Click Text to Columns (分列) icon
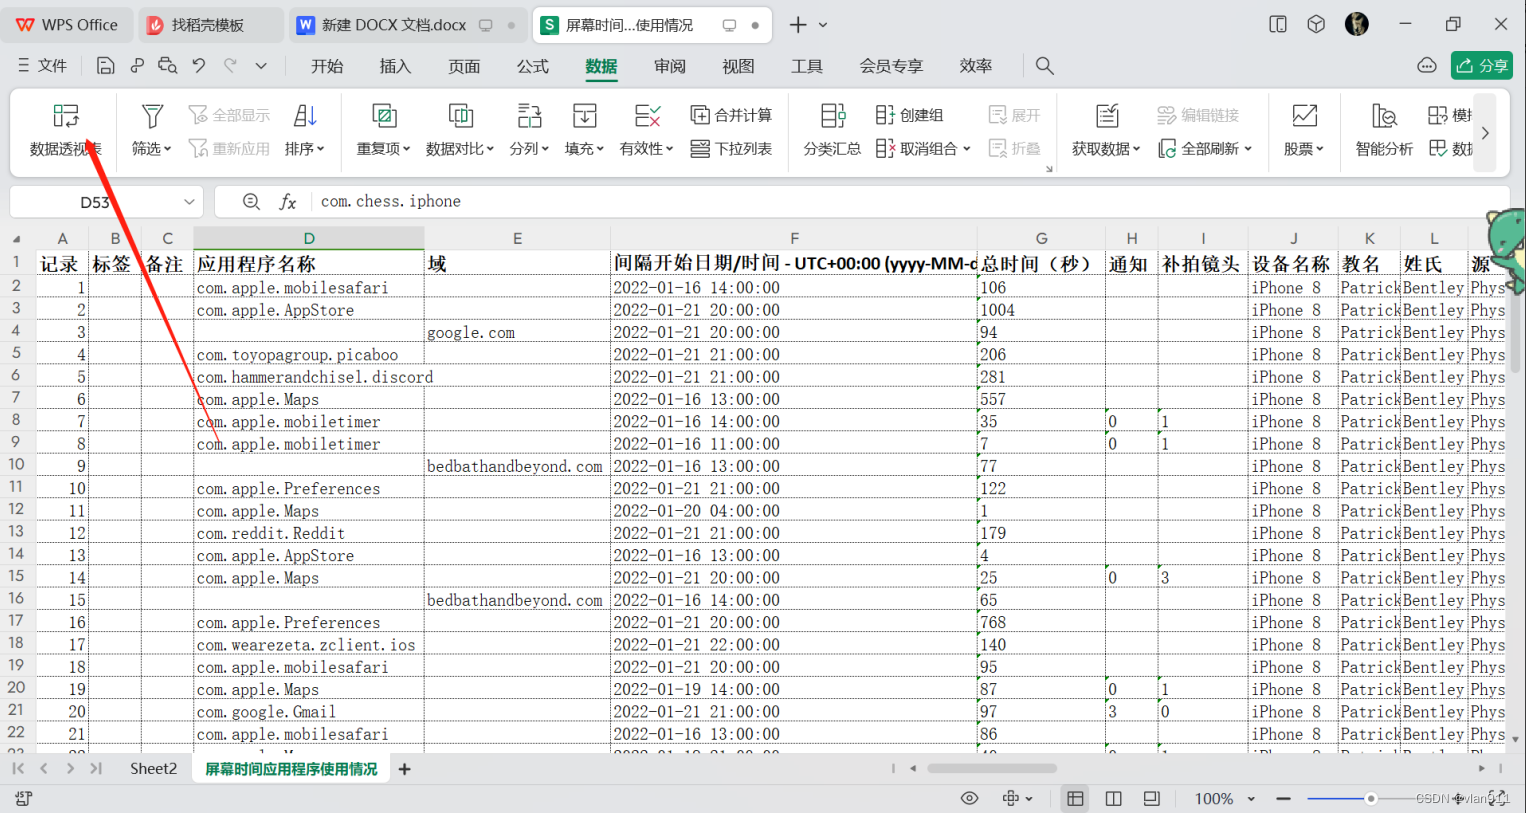The image size is (1526, 813). point(529,116)
